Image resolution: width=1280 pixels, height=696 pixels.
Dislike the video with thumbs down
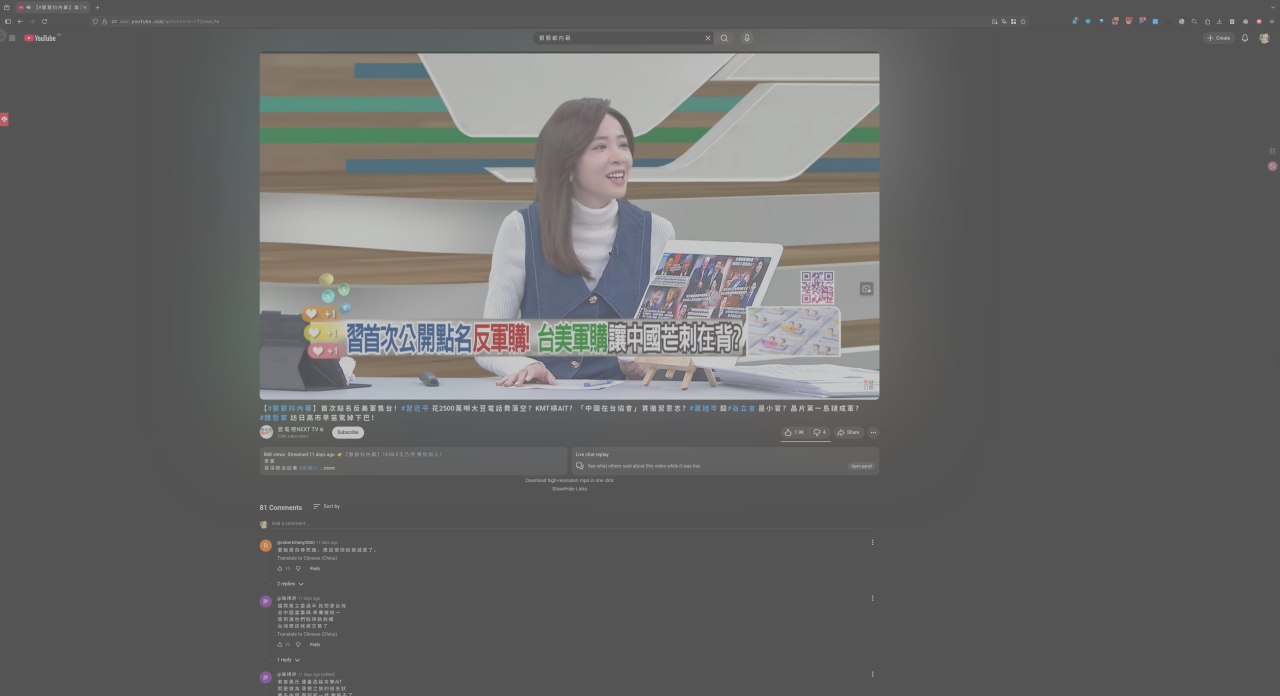819,432
